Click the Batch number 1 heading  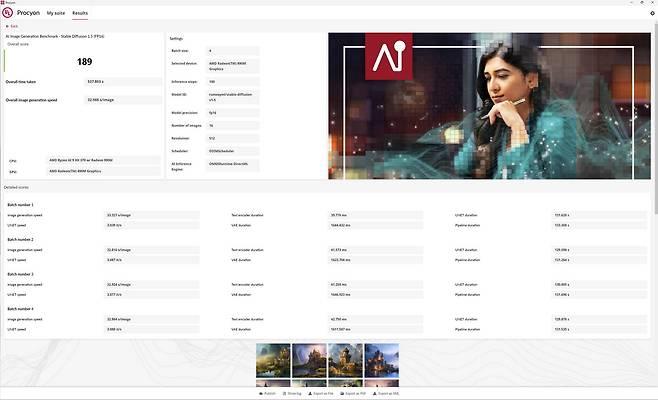point(20,205)
